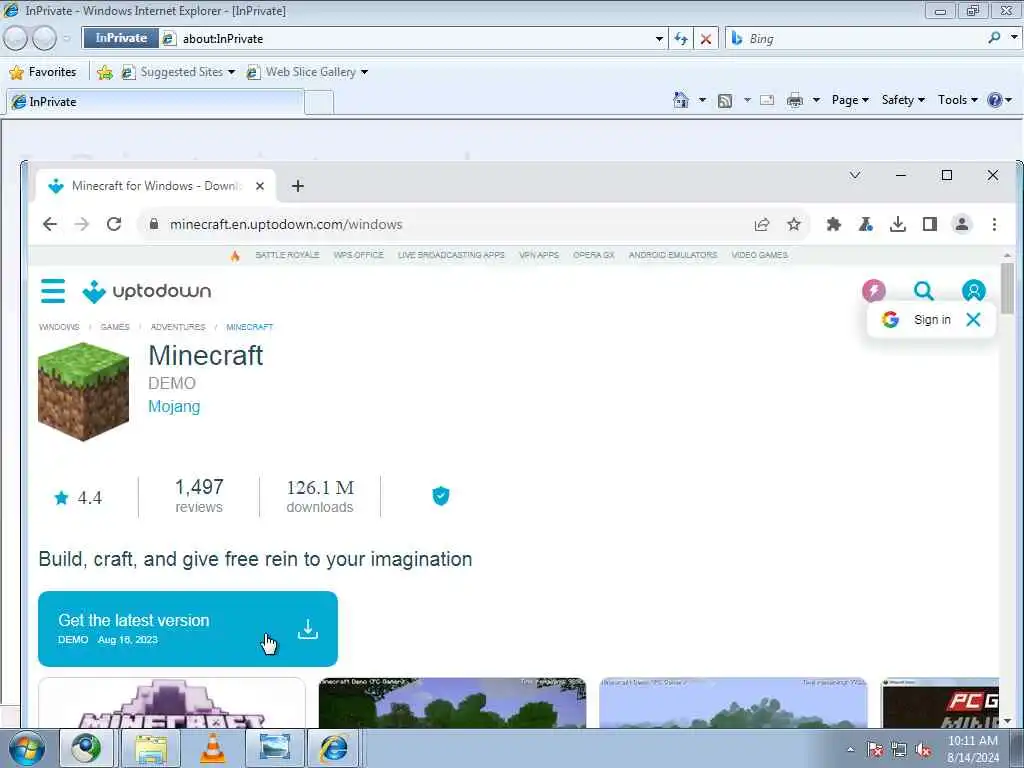Click GAMES breadcrumb
Screen dimensions: 1024x768
pyautogui.click(x=115, y=327)
